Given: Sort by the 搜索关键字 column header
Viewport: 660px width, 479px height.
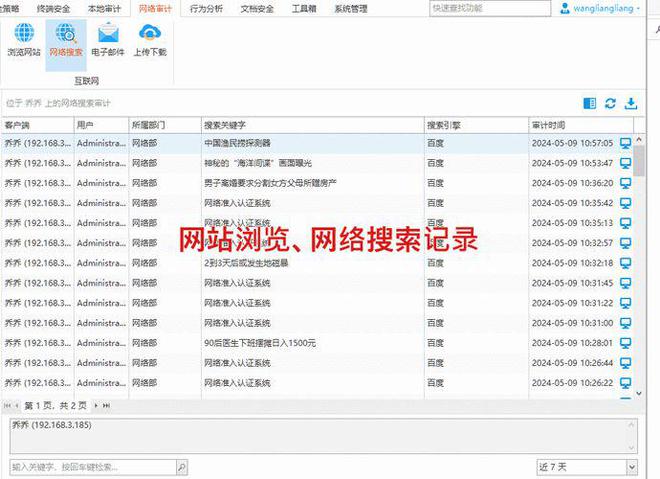Looking at the screenshot, I should click(x=313, y=125).
